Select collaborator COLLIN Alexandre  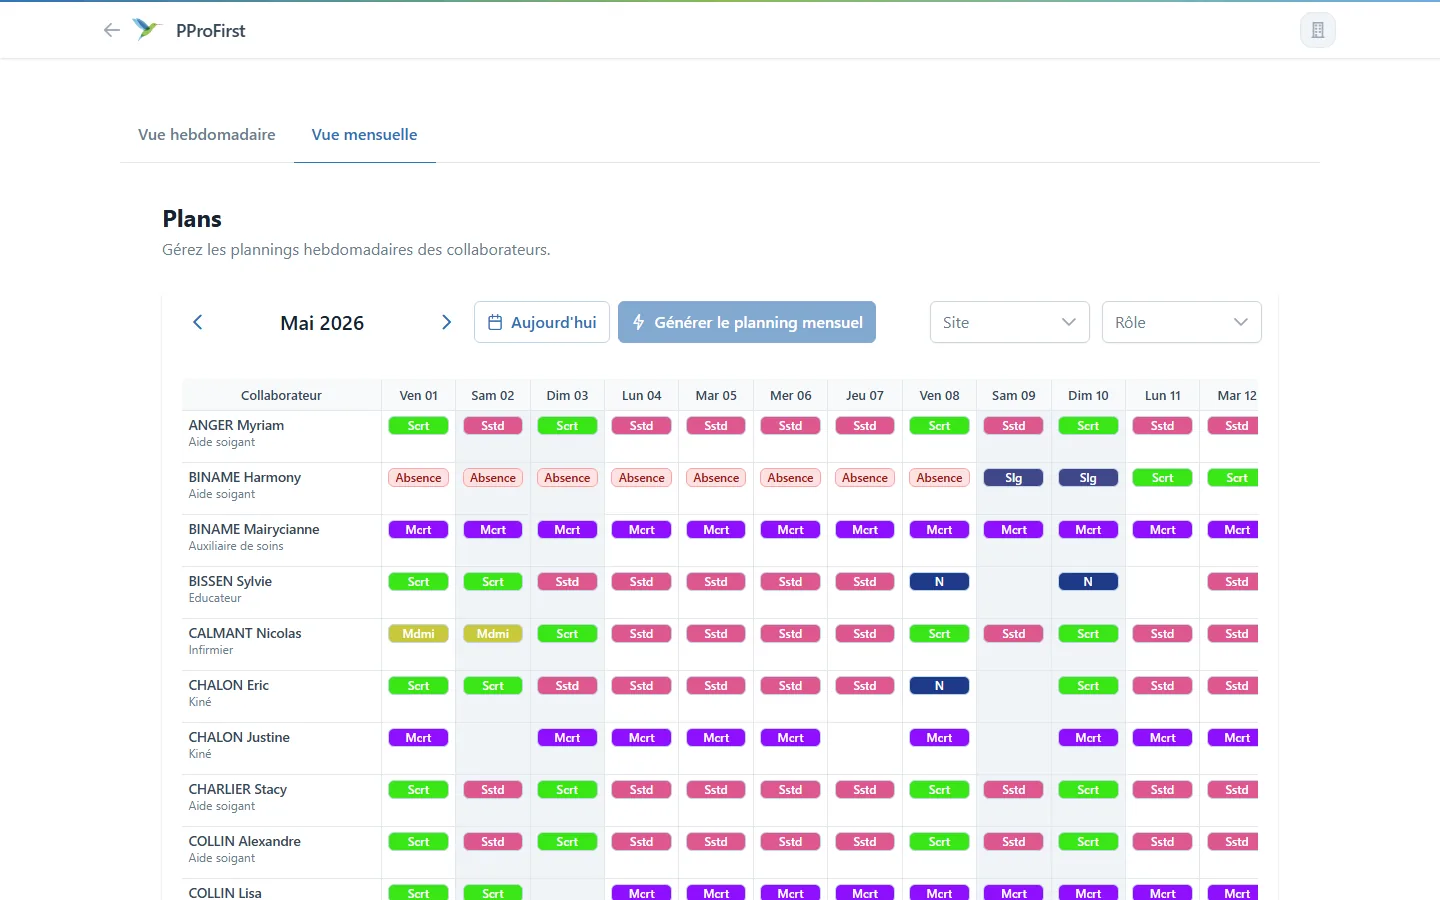(x=245, y=841)
